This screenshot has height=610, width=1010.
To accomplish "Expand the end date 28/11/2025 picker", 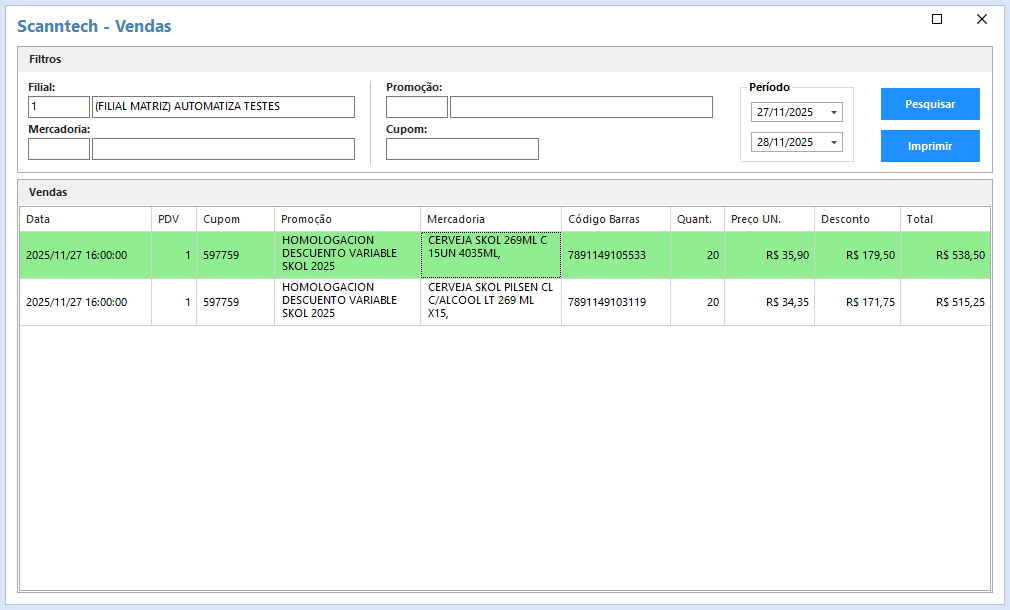I will click(834, 142).
